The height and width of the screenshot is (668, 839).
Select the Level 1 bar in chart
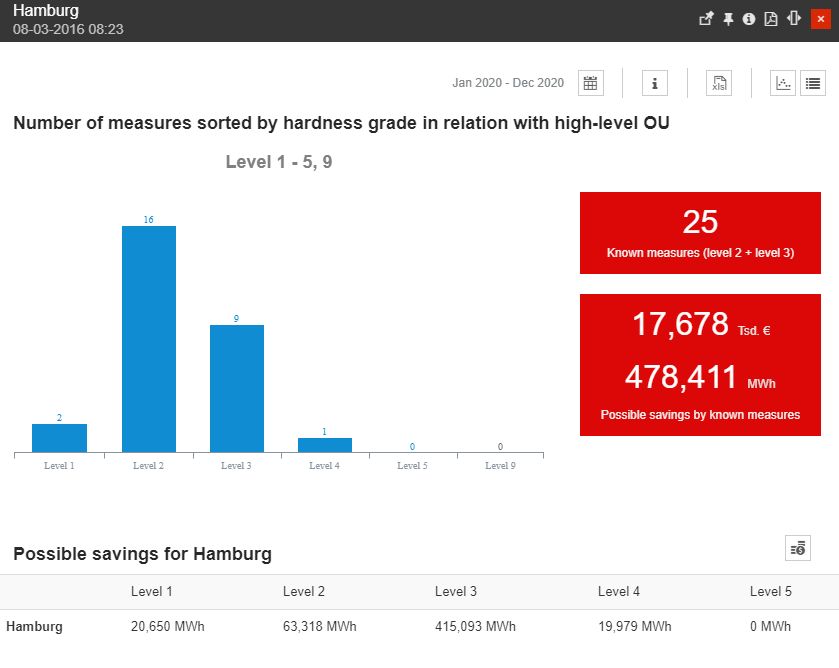pos(59,438)
